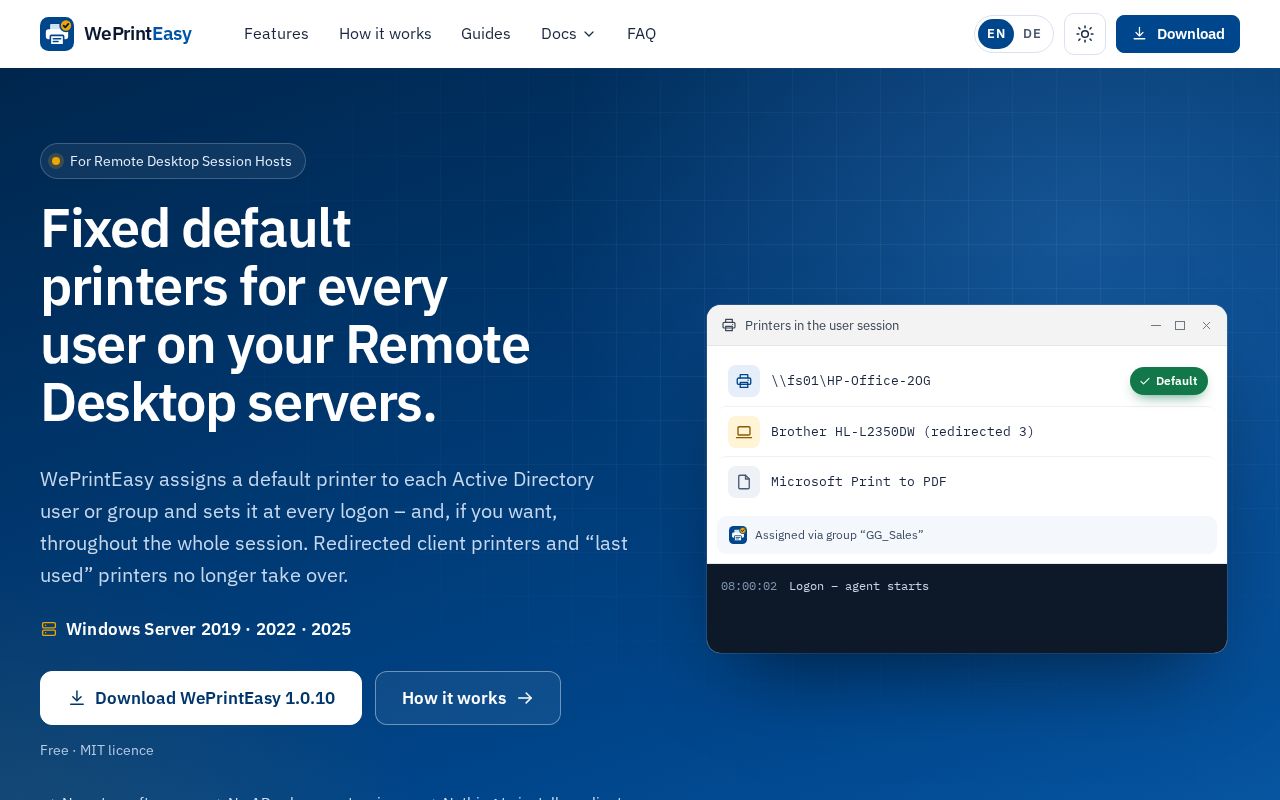The width and height of the screenshot is (1280, 800).
Task: Select Brother HL-L2350DW (redirected 3) row
Action: (967, 432)
